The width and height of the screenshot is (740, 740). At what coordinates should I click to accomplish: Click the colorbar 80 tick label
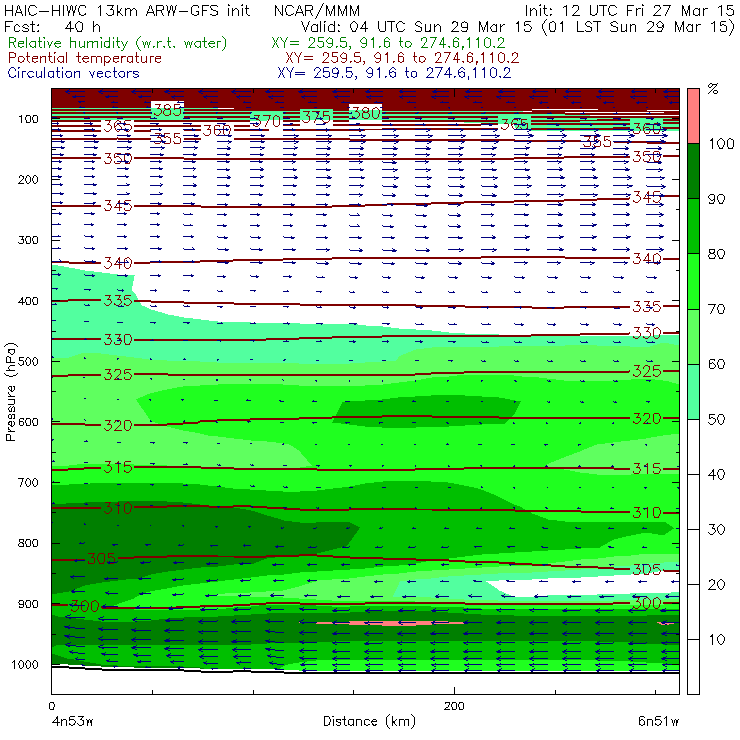coord(716,254)
